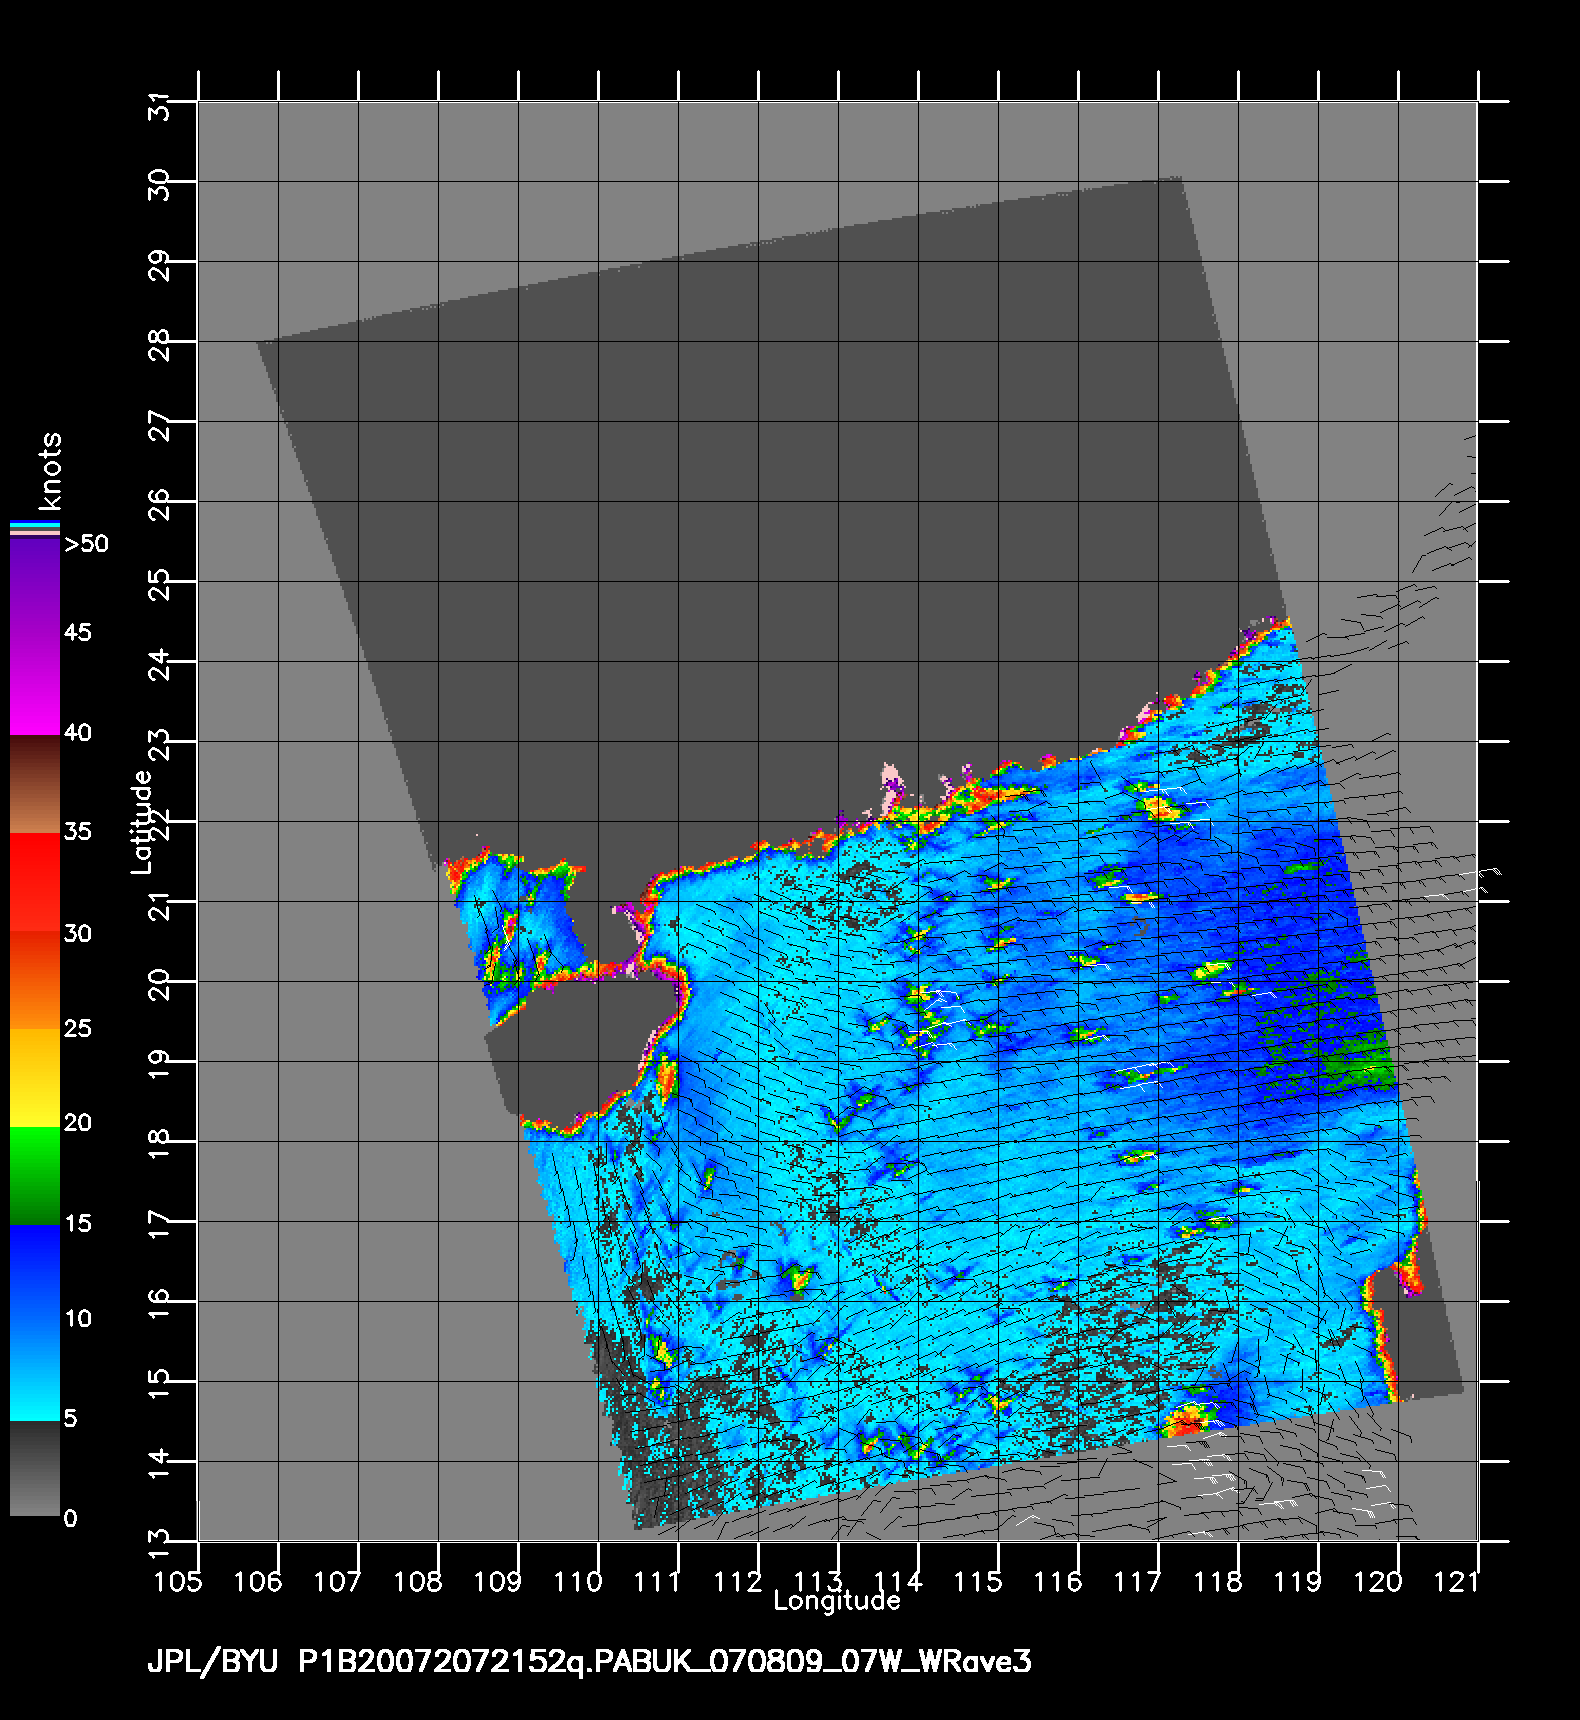Click latitude tick label '27'

tap(160, 426)
